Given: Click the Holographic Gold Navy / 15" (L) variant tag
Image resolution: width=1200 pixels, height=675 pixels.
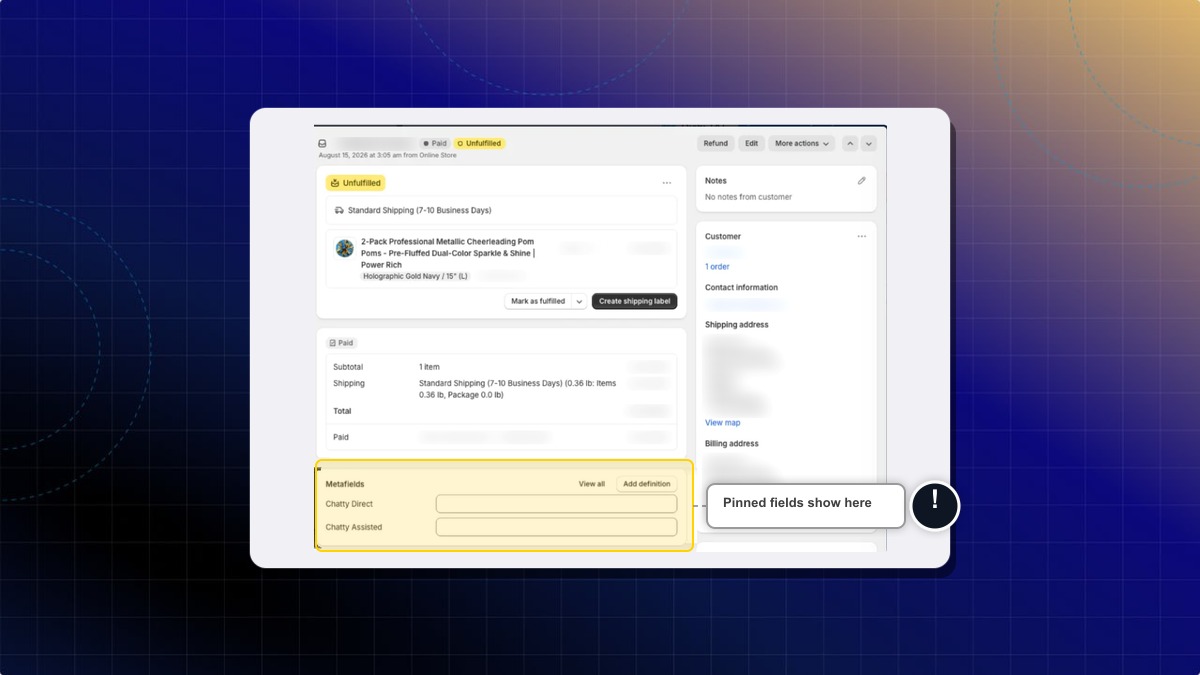Looking at the screenshot, I should pyautogui.click(x=416, y=276).
